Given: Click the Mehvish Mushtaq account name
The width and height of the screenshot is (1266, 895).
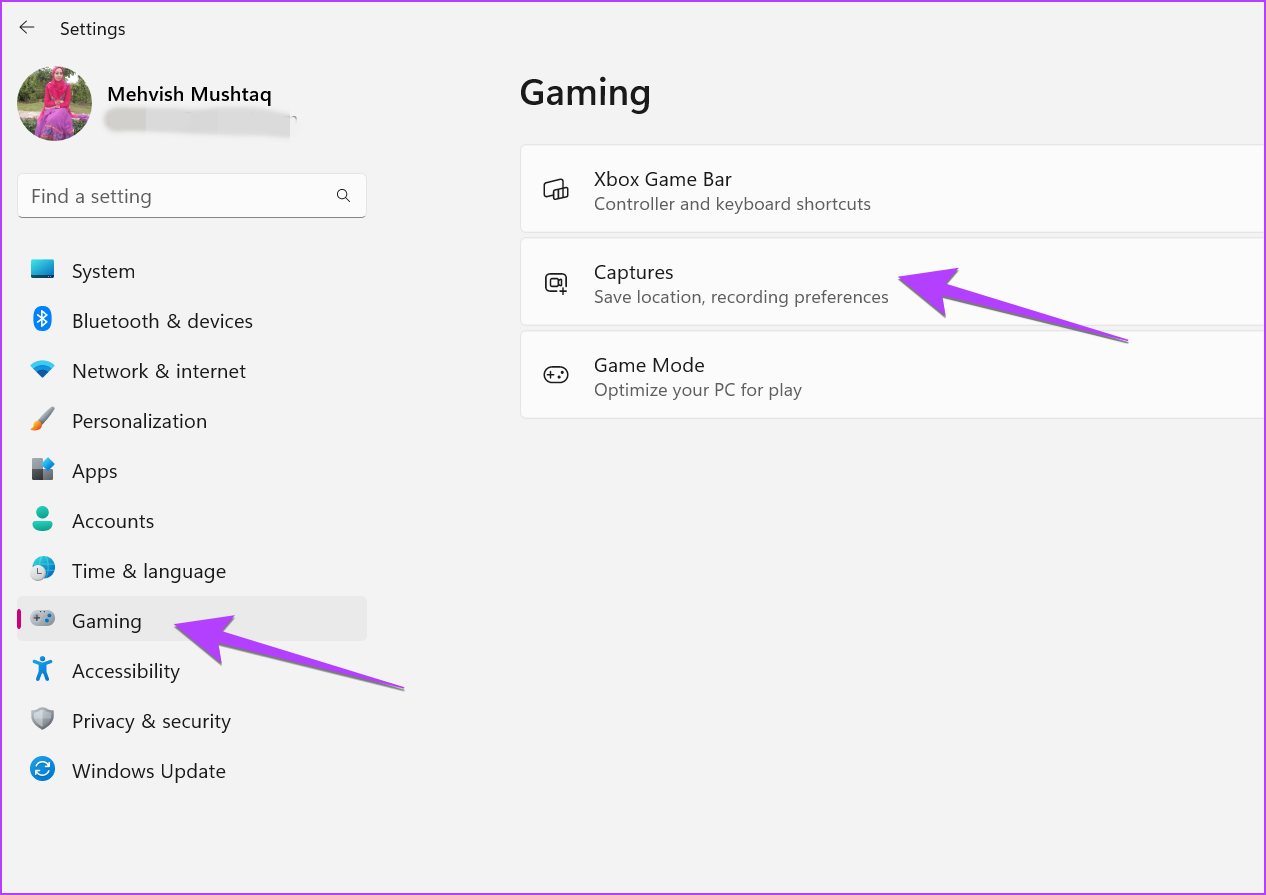Looking at the screenshot, I should click(189, 94).
